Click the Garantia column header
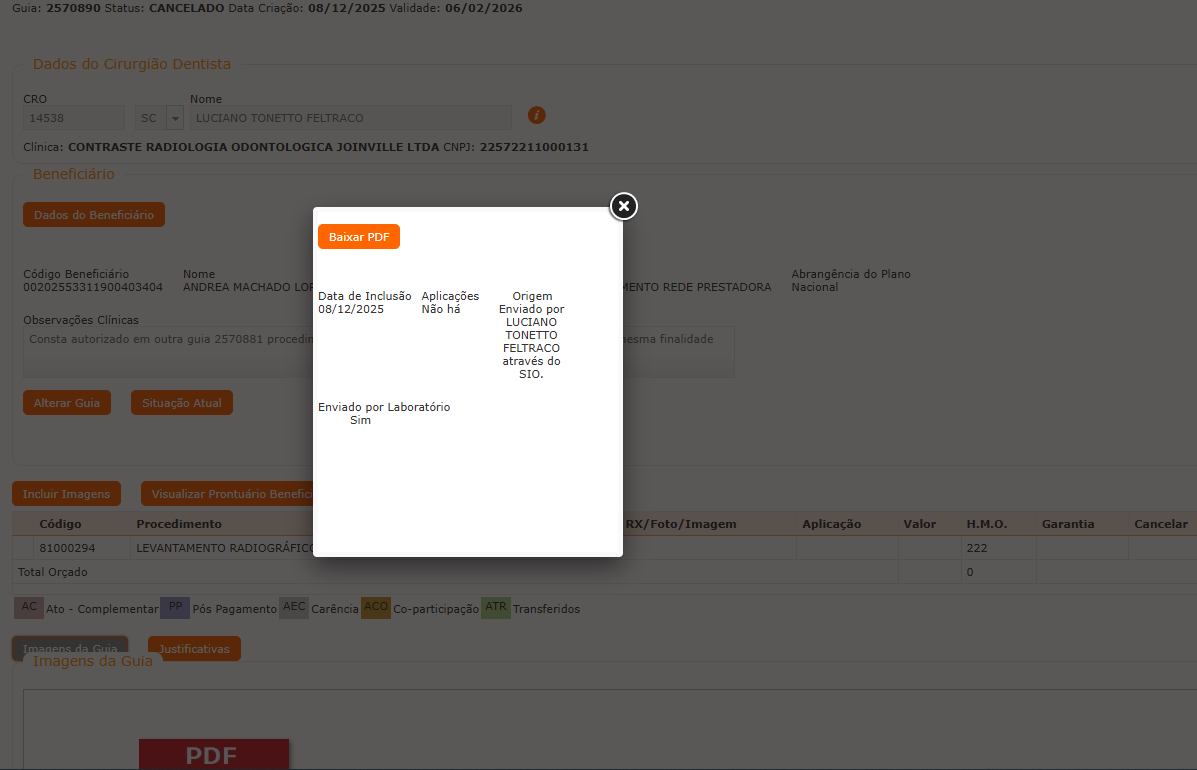 [1068, 524]
